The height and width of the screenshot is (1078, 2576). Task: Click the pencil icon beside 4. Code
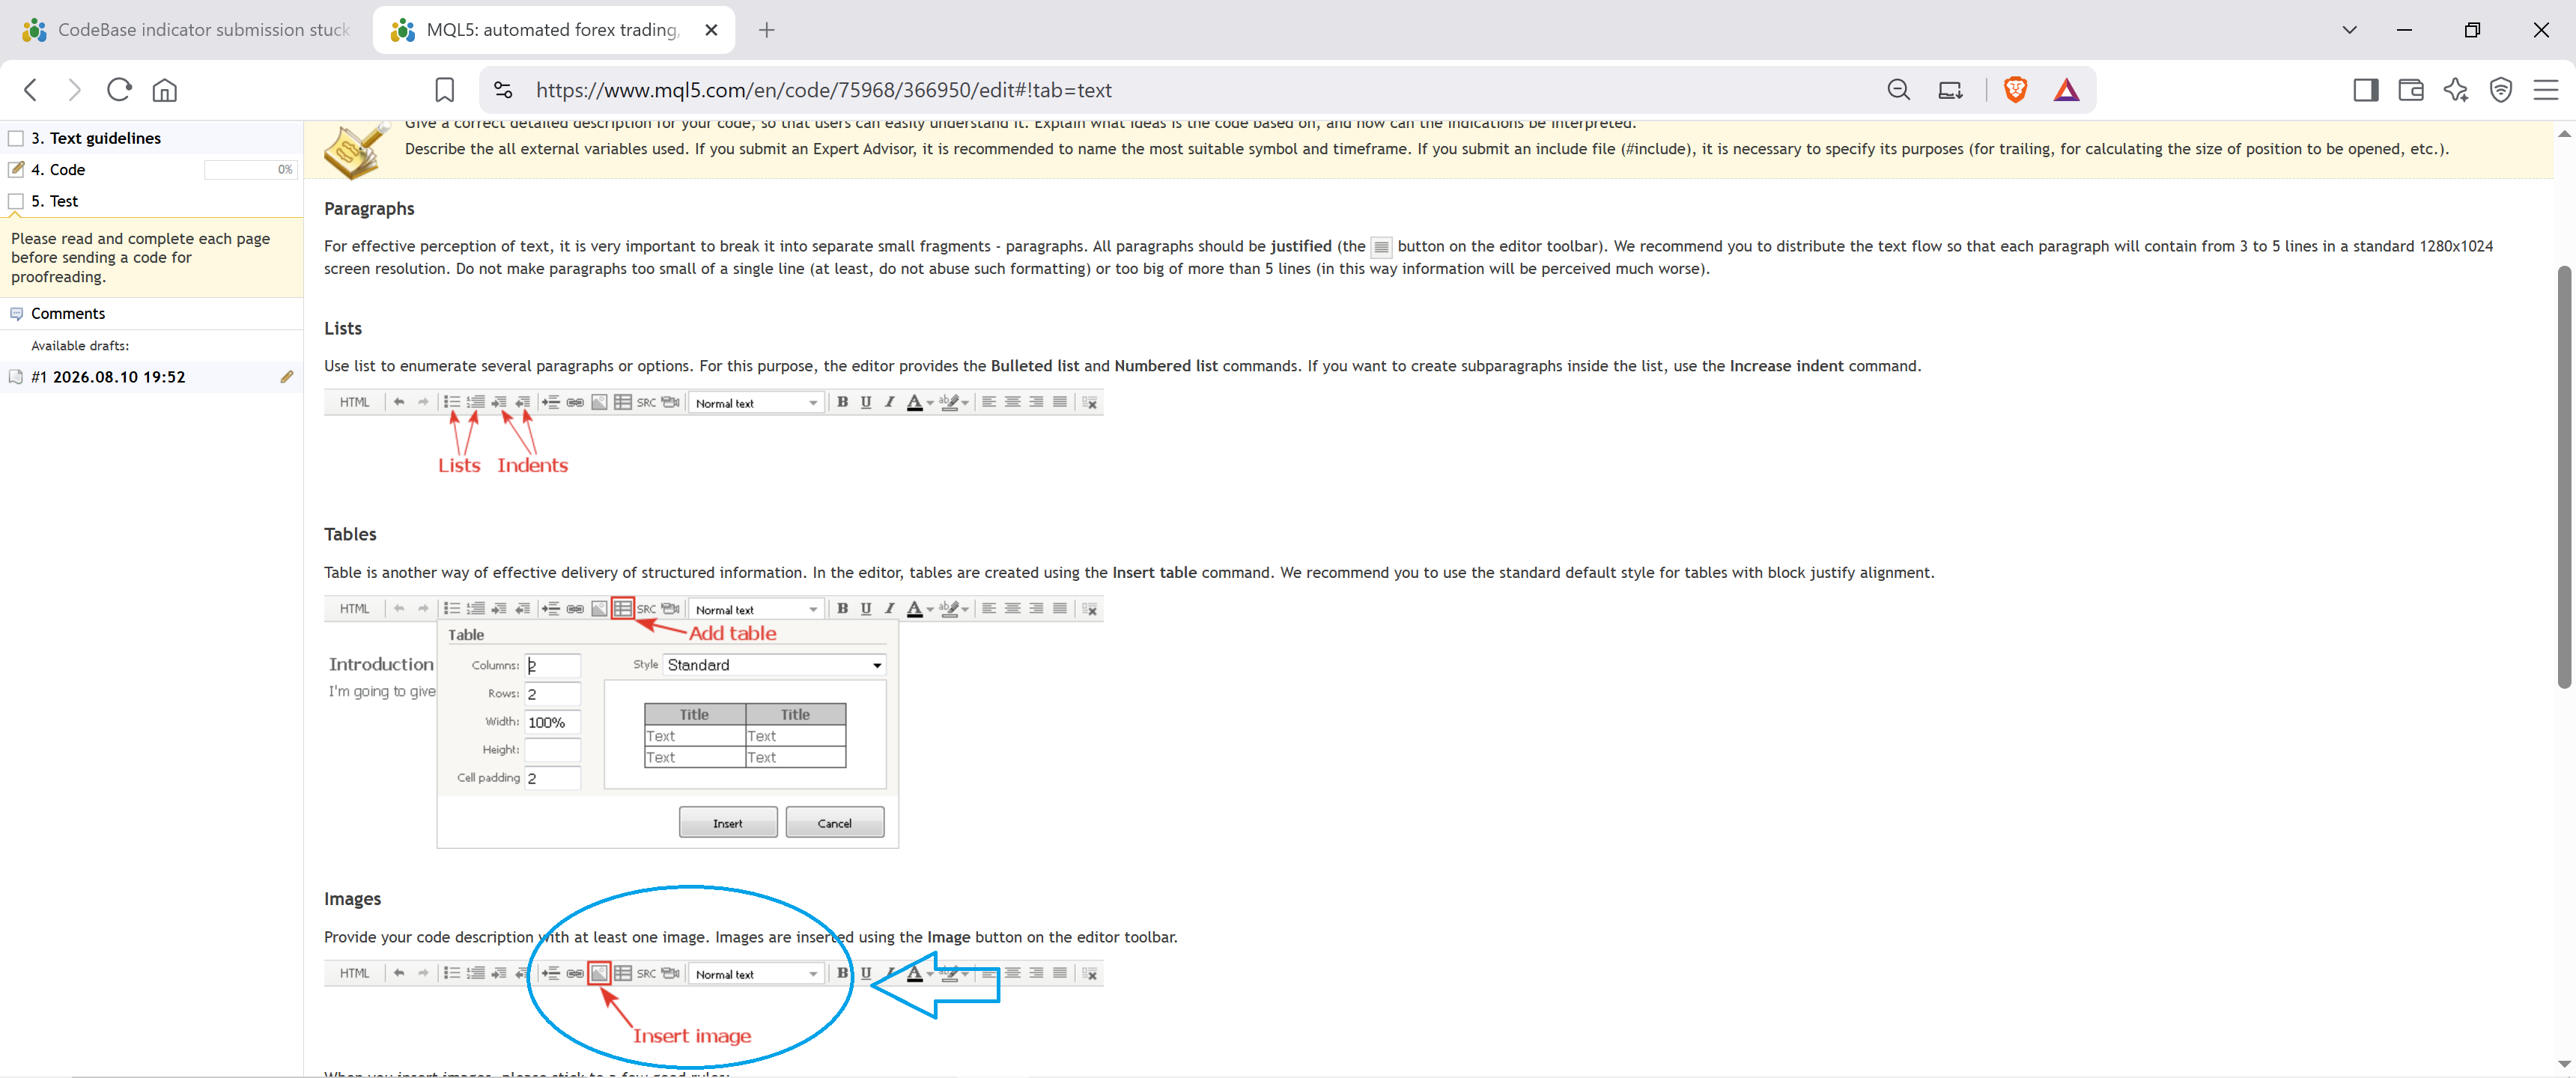coord(16,169)
